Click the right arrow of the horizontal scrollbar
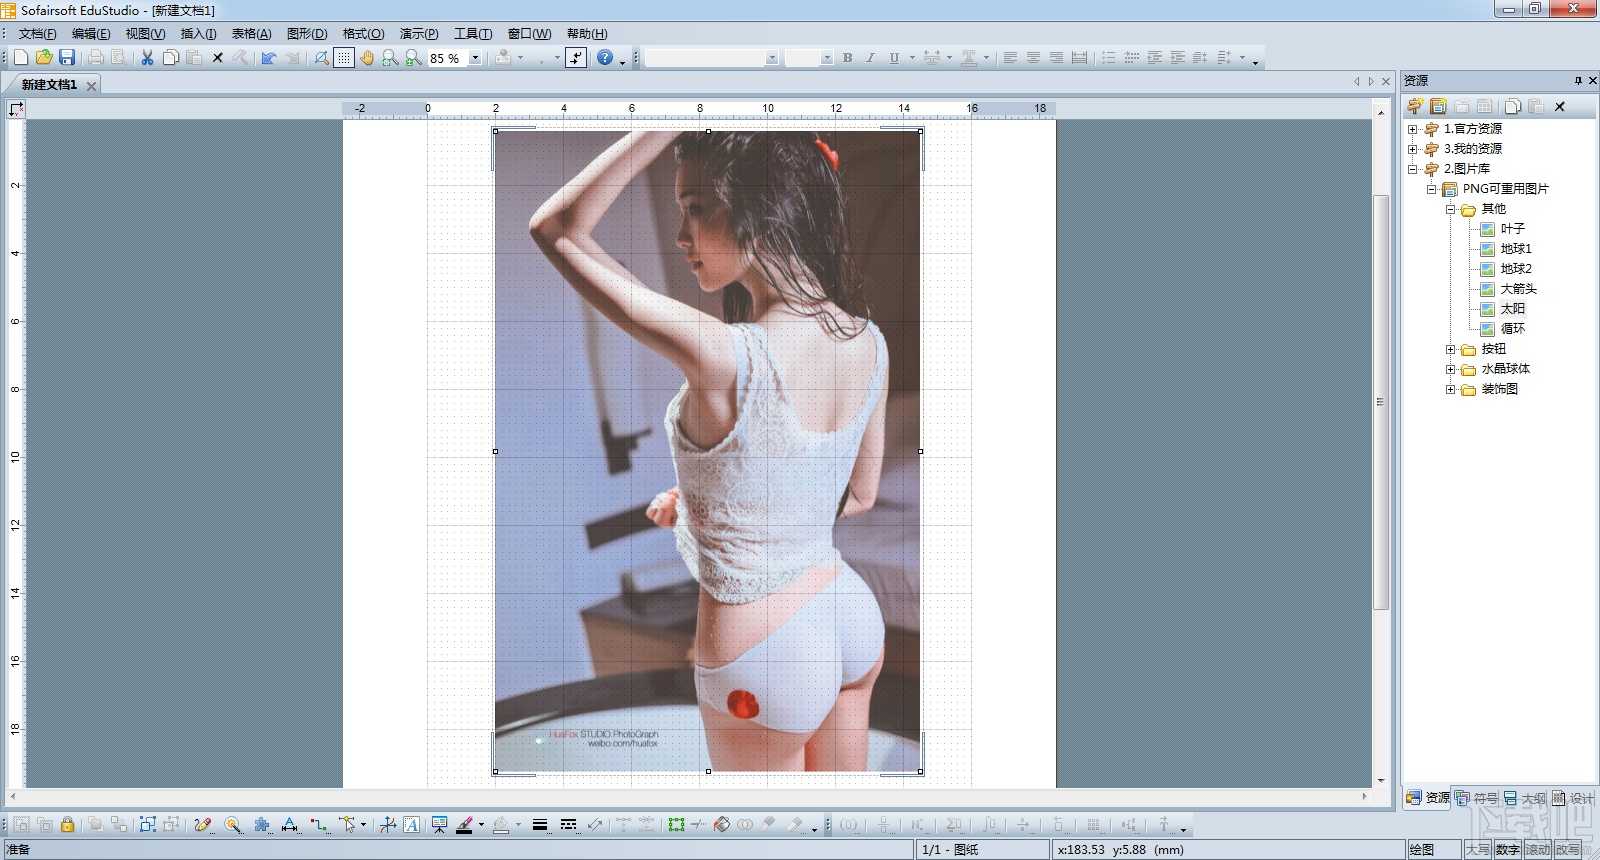 click(x=1364, y=797)
